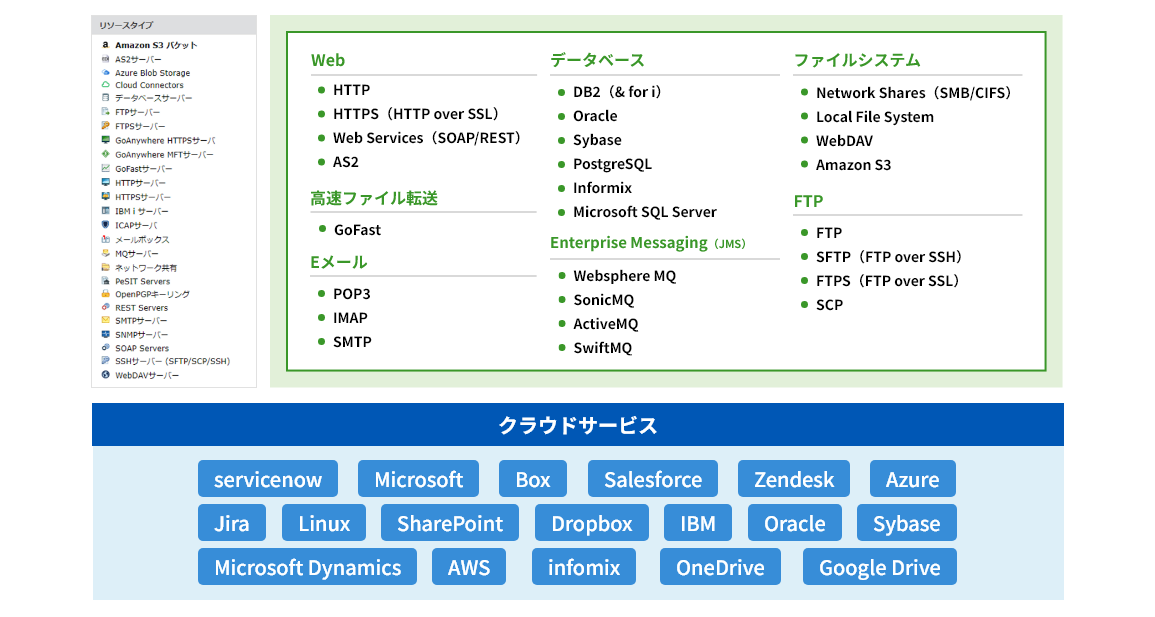Click the Oracle cloud service button
This screenshot has height=617, width=1155.
point(794,523)
